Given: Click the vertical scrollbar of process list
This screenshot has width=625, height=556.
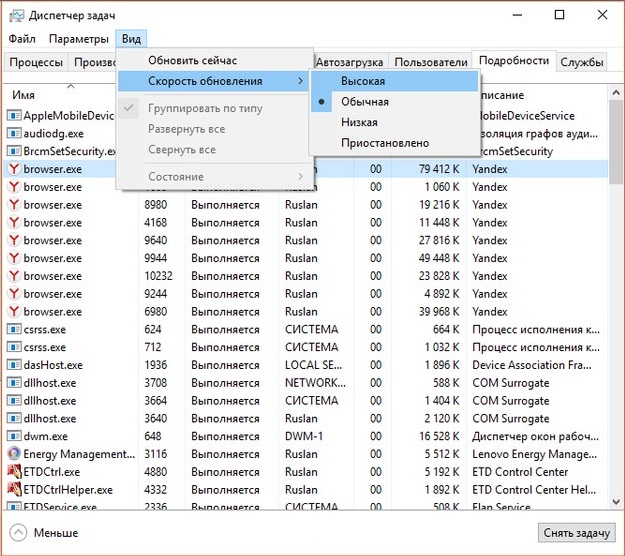Looking at the screenshot, I should click(x=616, y=300).
